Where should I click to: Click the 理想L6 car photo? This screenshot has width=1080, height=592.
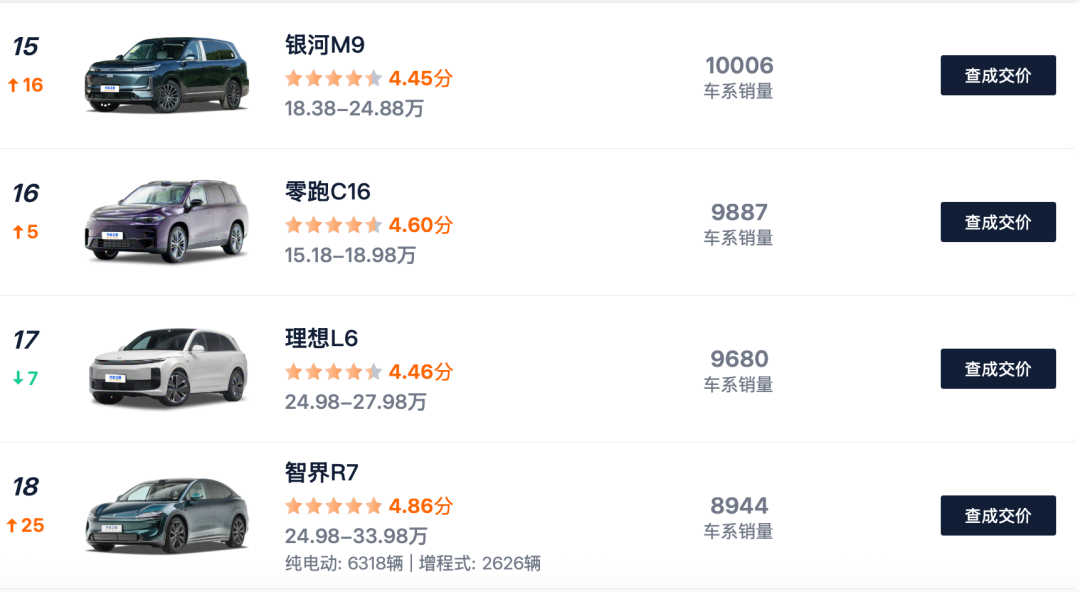[166, 368]
